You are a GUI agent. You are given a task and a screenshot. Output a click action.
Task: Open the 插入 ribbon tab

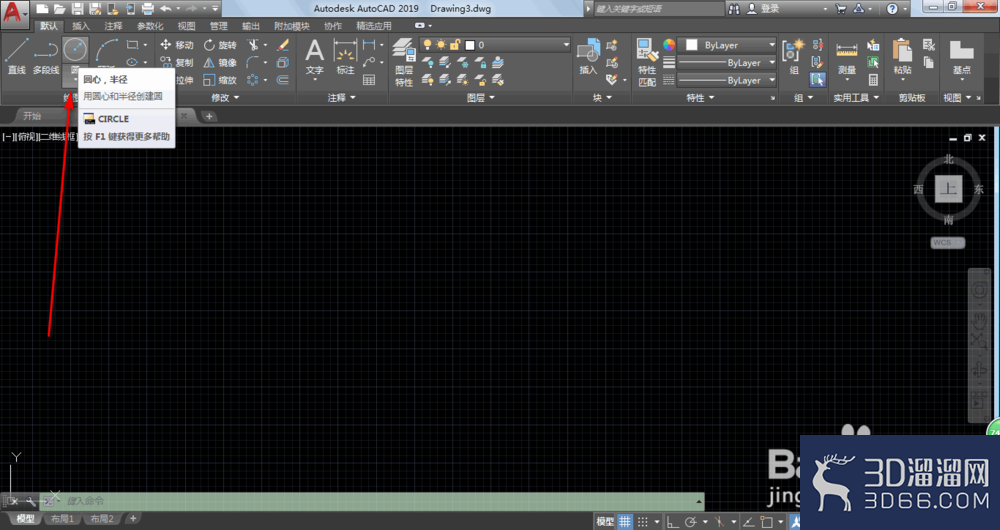[81, 26]
